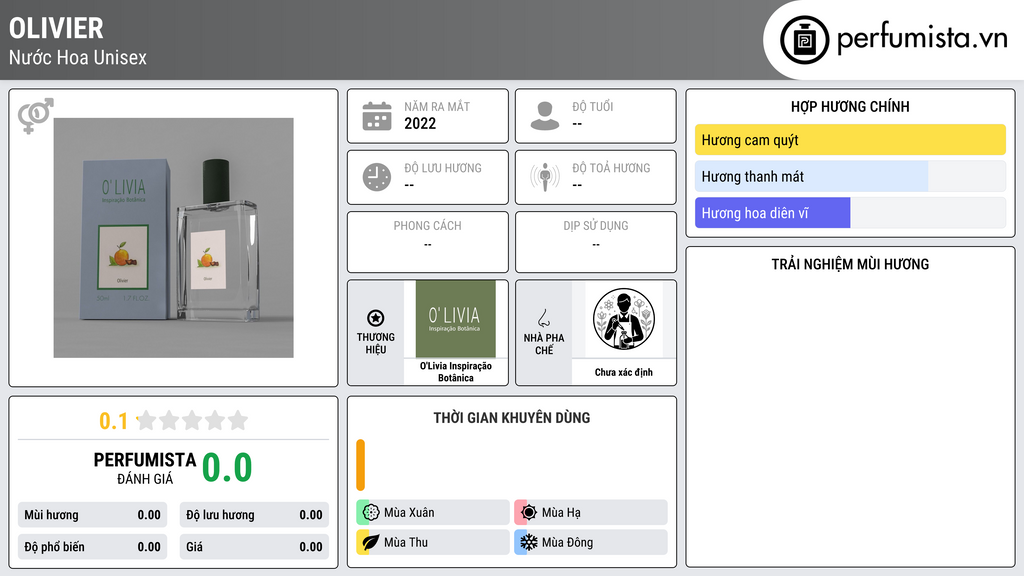Click the five-star rating row
Viewport: 1024px width, 576px height.
click(192, 421)
